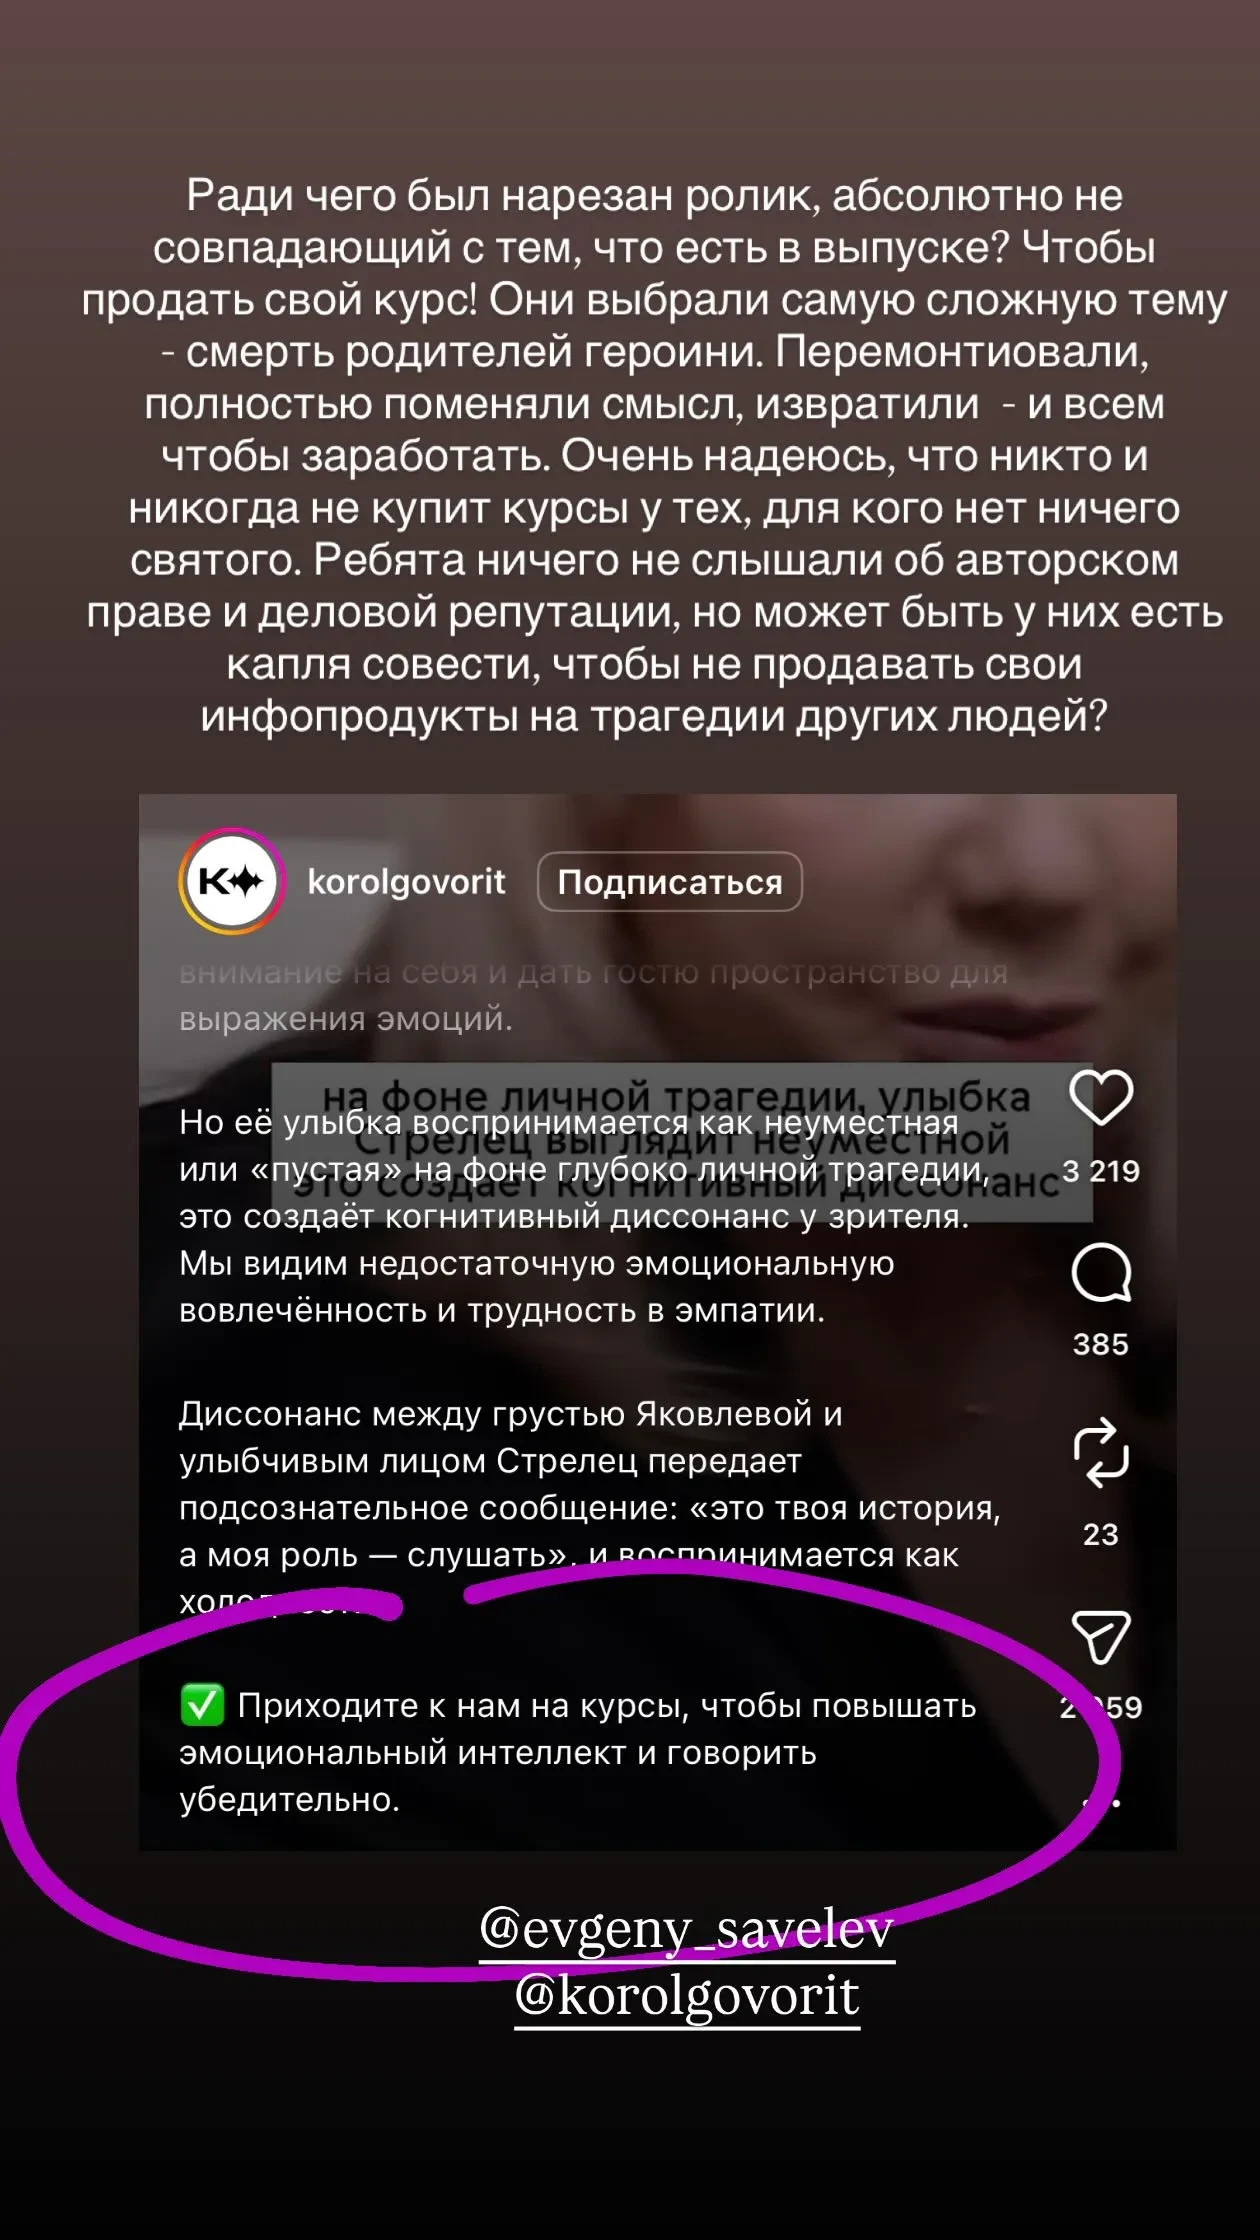Open korolgovorit profile avatar

click(x=232, y=881)
